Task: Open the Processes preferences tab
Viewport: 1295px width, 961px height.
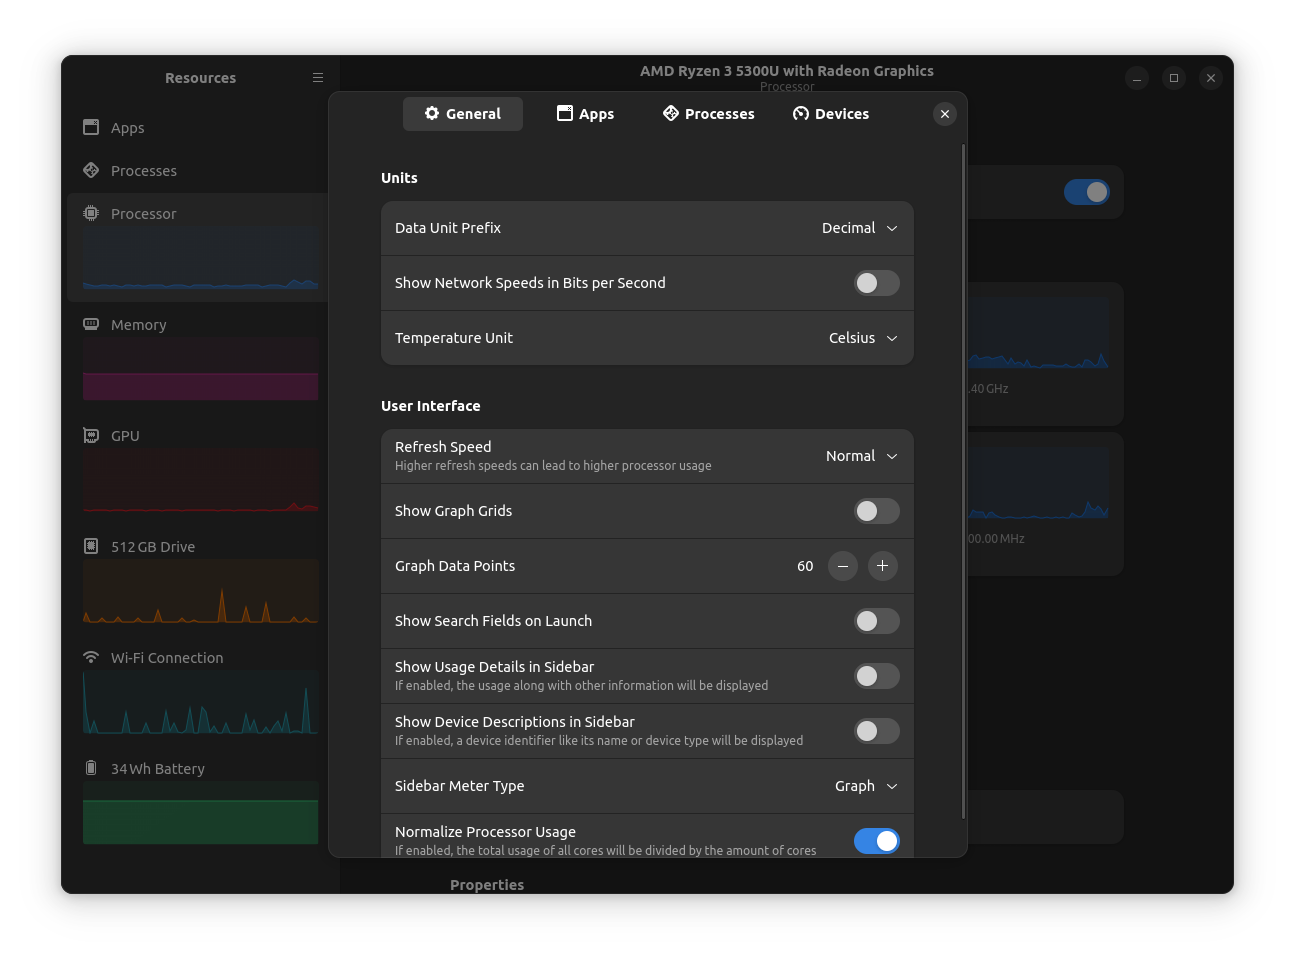Action: 708,113
